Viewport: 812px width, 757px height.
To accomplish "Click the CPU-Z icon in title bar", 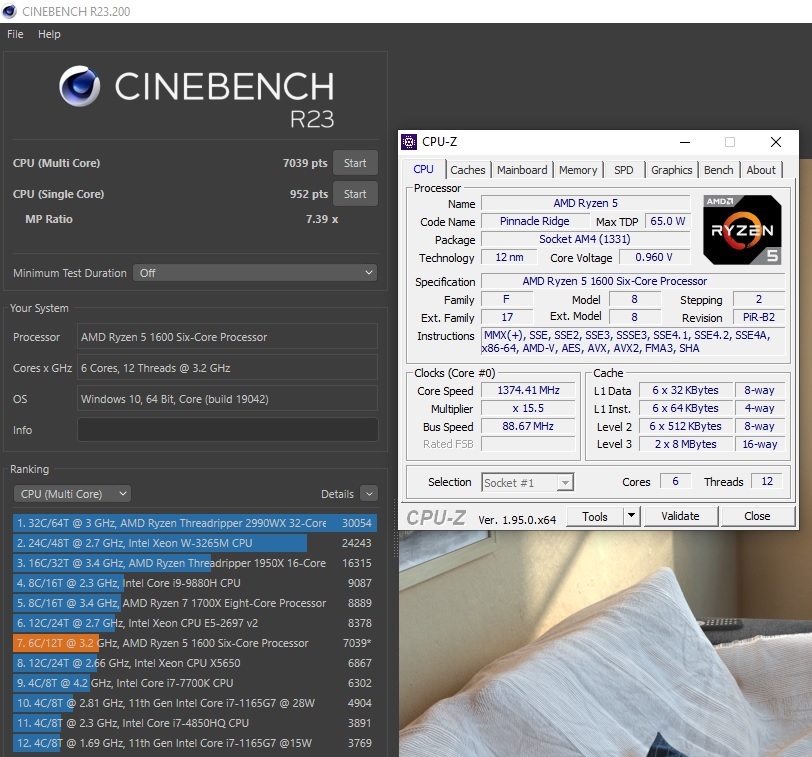I will (x=411, y=142).
